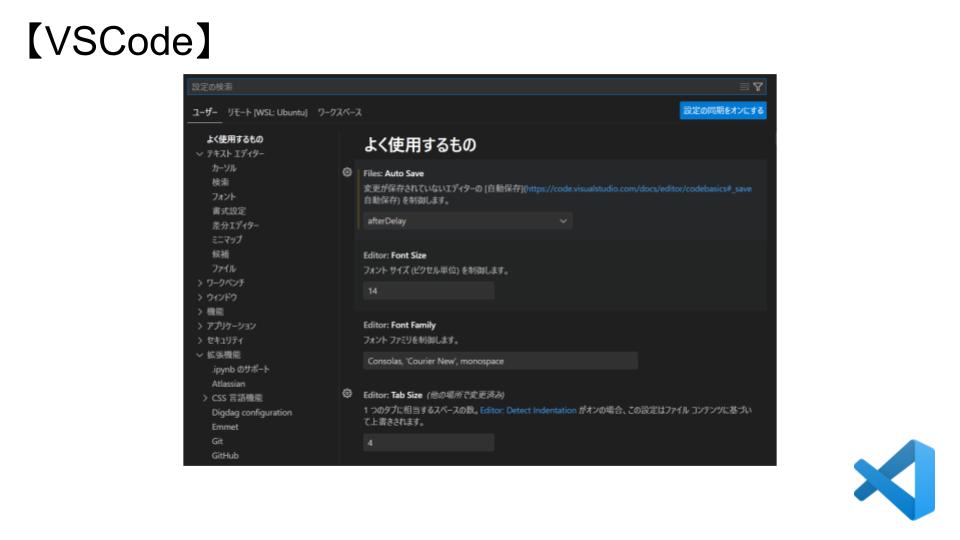Expand the CSS 言語機能 item

click(x=205, y=398)
